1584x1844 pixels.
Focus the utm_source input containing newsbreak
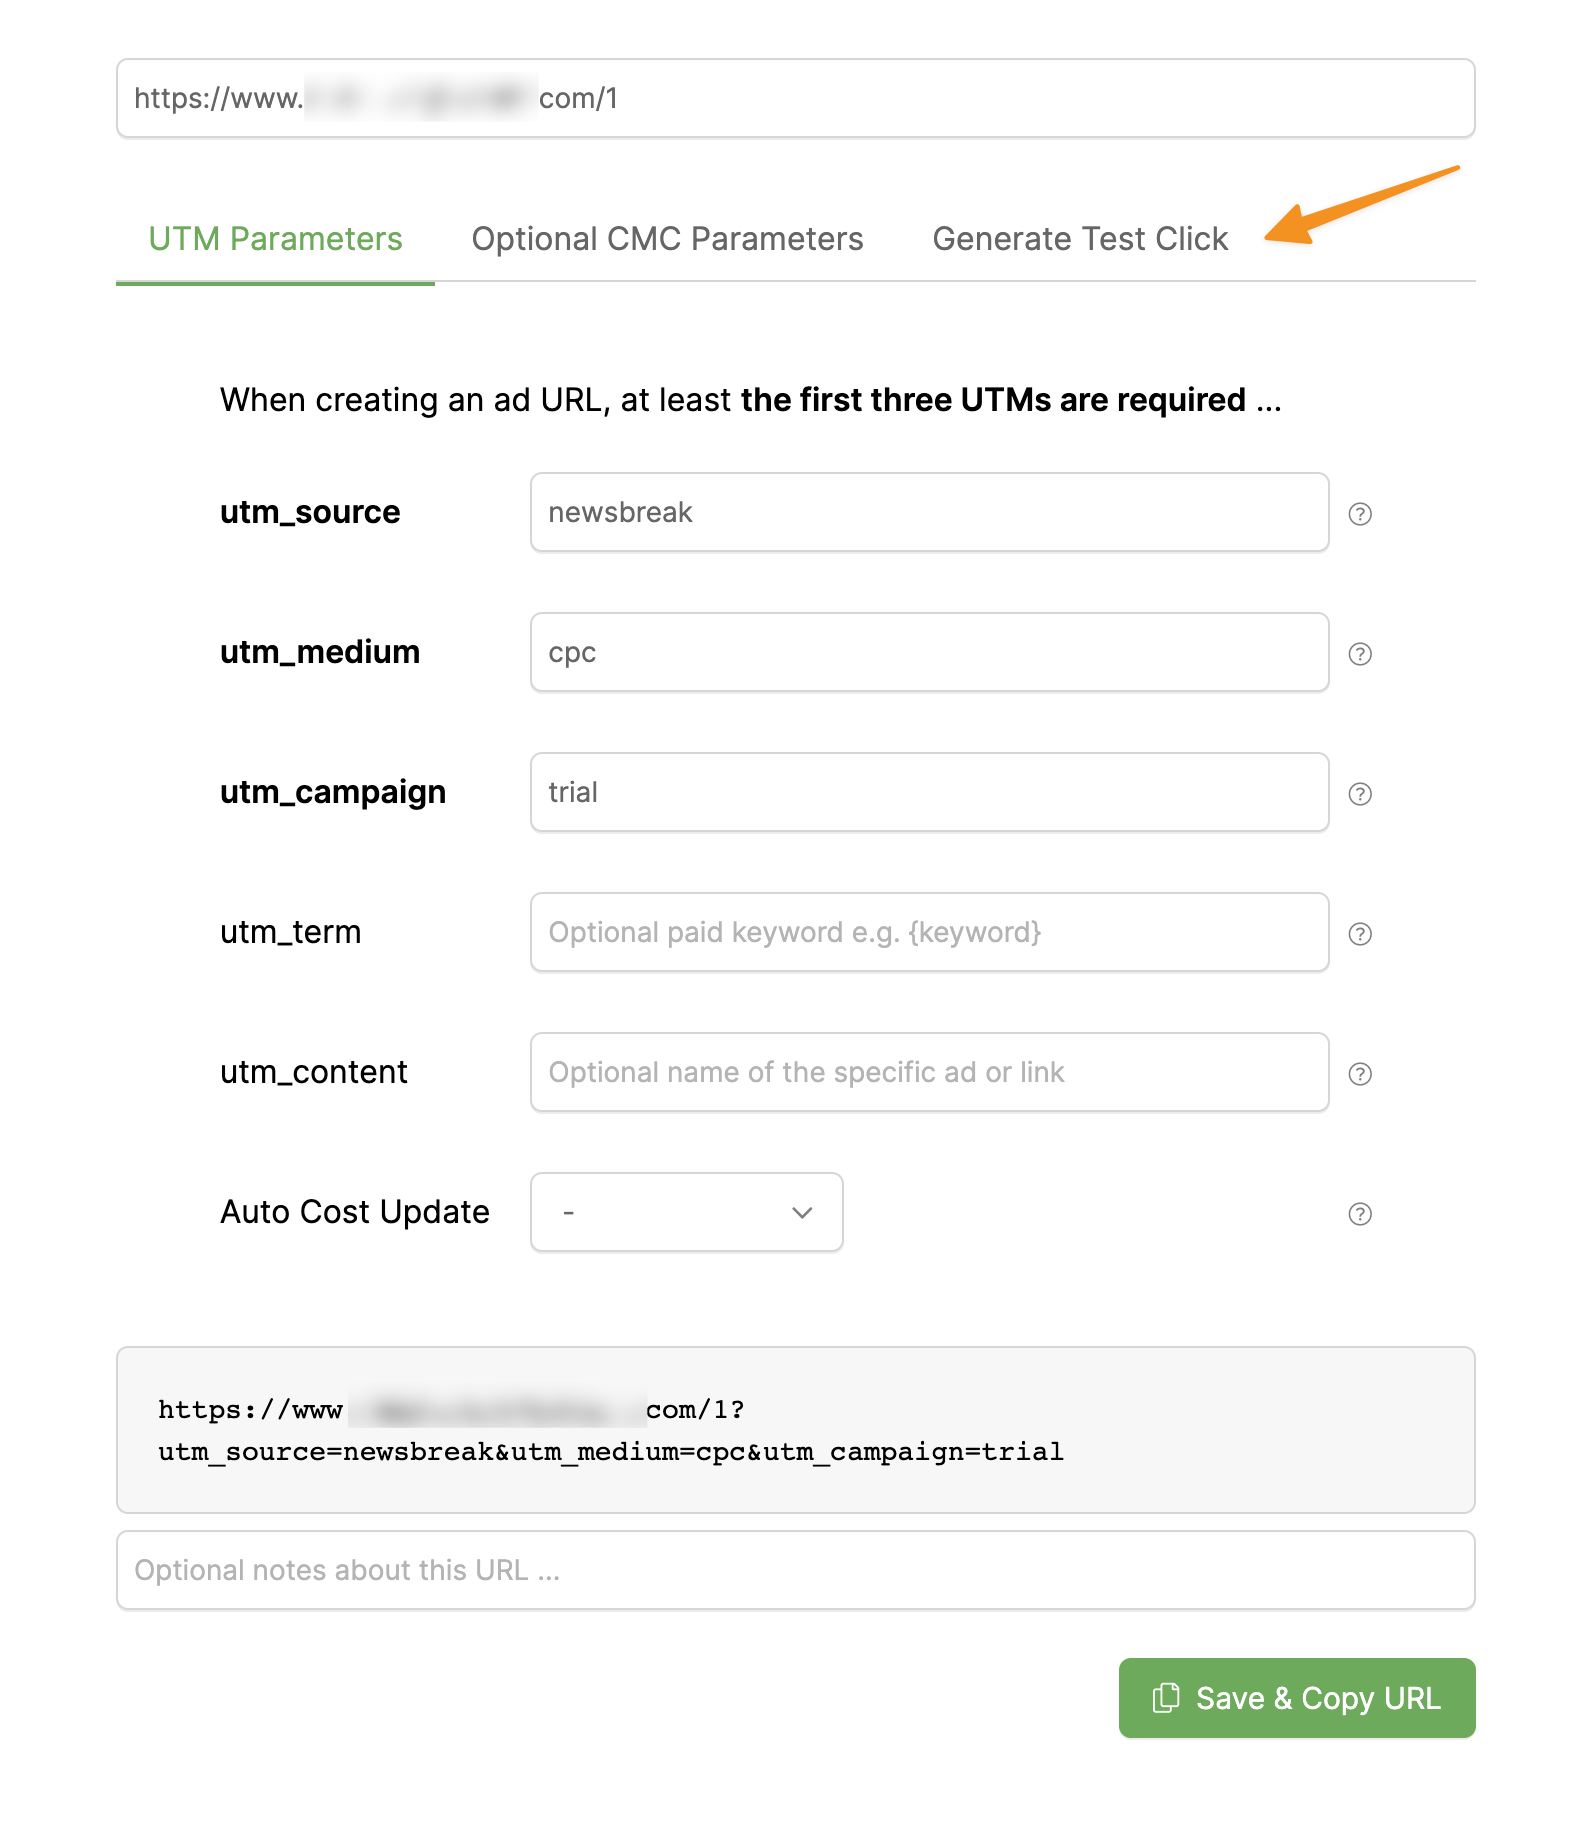[929, 512]
